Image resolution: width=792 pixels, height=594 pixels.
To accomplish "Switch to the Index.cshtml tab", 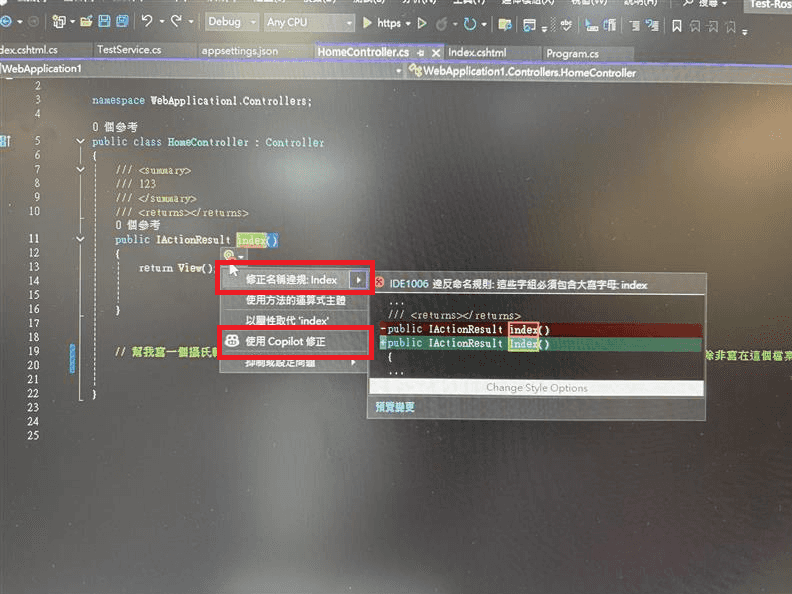I will [x=477, y=53].
